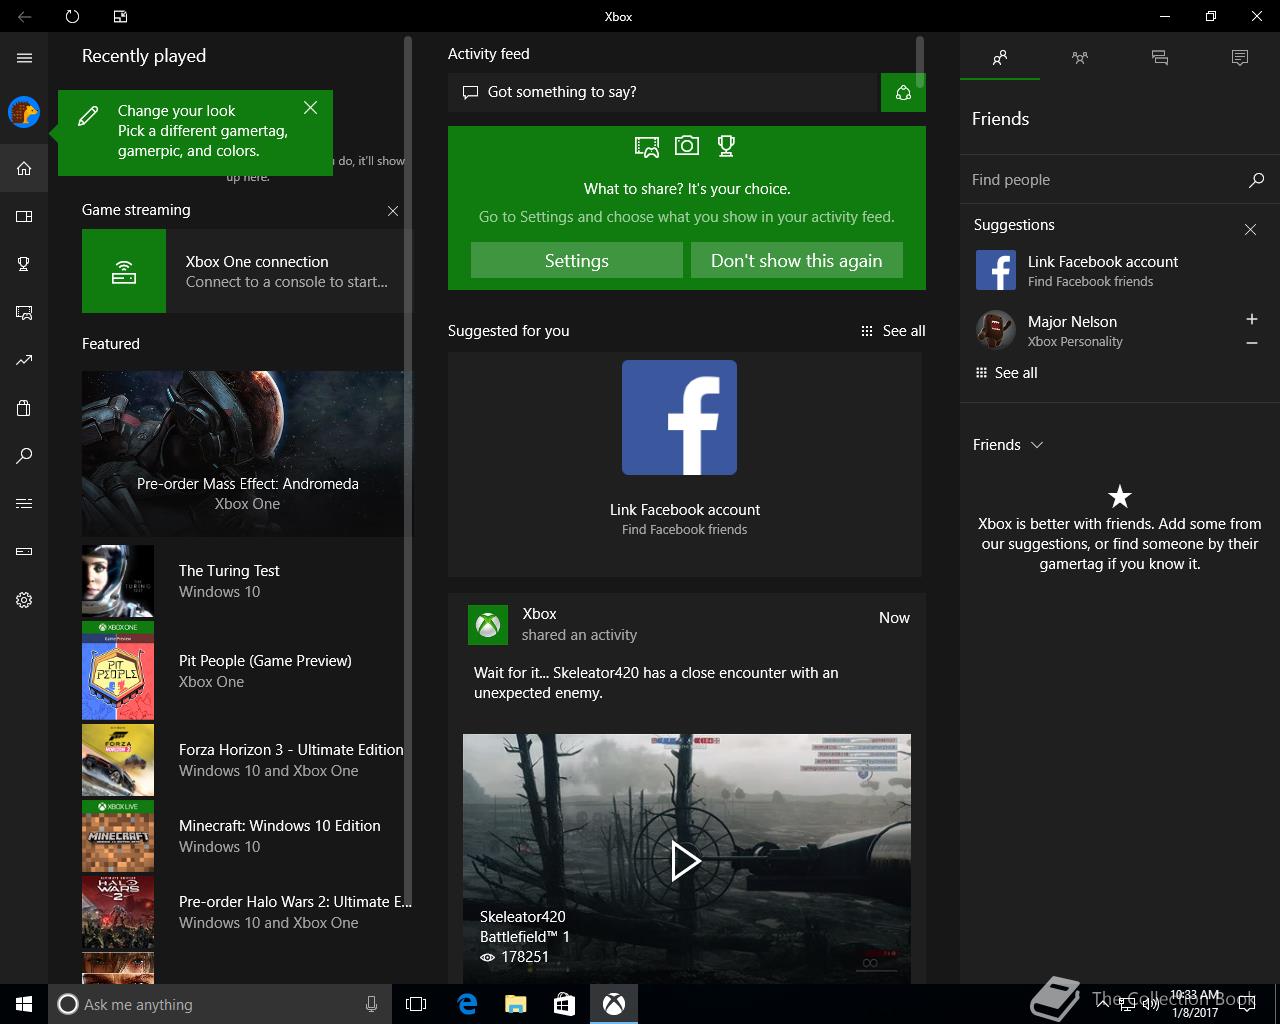Open Minecraft: Windows 10 Edition
The height and width of the screenshot is (1024, 1280).
coord(246,836)
